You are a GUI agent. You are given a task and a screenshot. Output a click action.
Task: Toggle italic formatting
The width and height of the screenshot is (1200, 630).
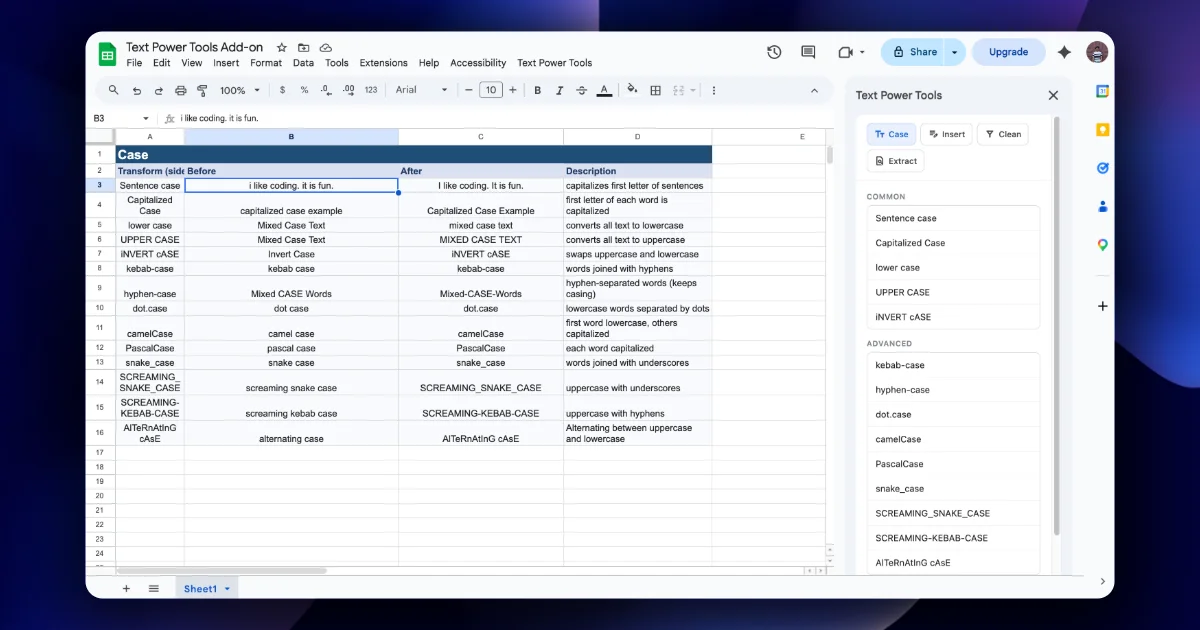coord(559,90)
